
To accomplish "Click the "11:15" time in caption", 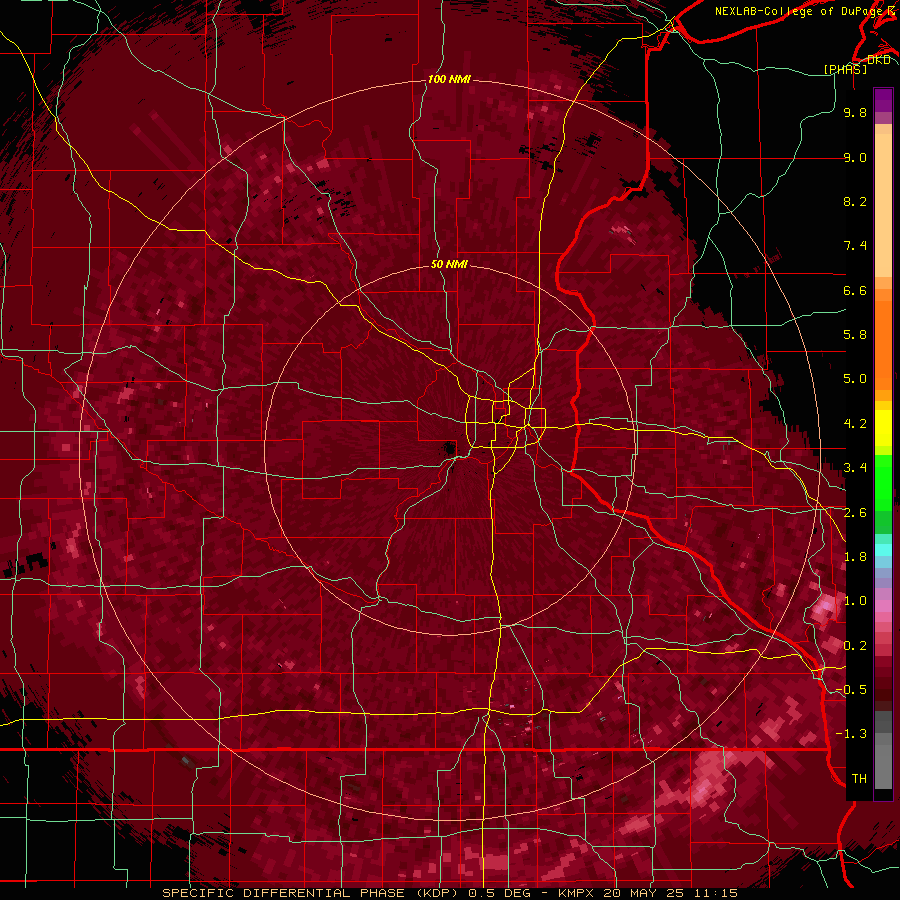I will coord(715,893).
